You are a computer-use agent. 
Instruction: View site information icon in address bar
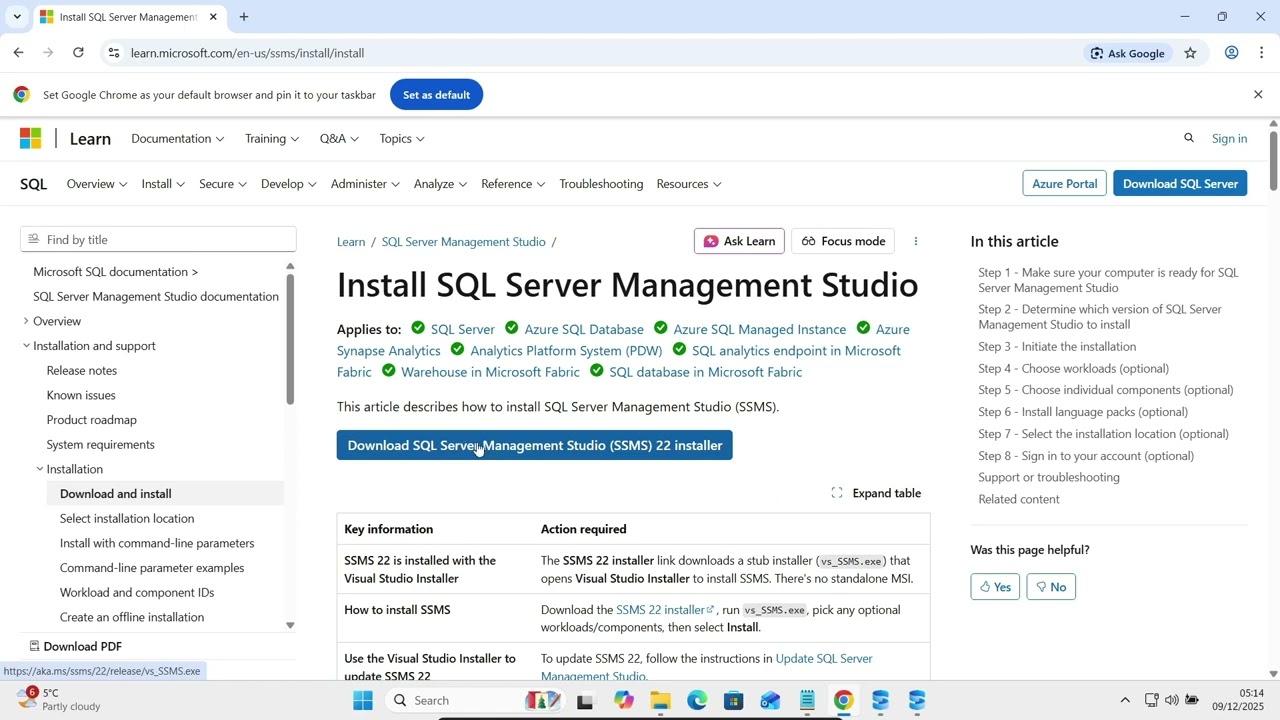114,53
